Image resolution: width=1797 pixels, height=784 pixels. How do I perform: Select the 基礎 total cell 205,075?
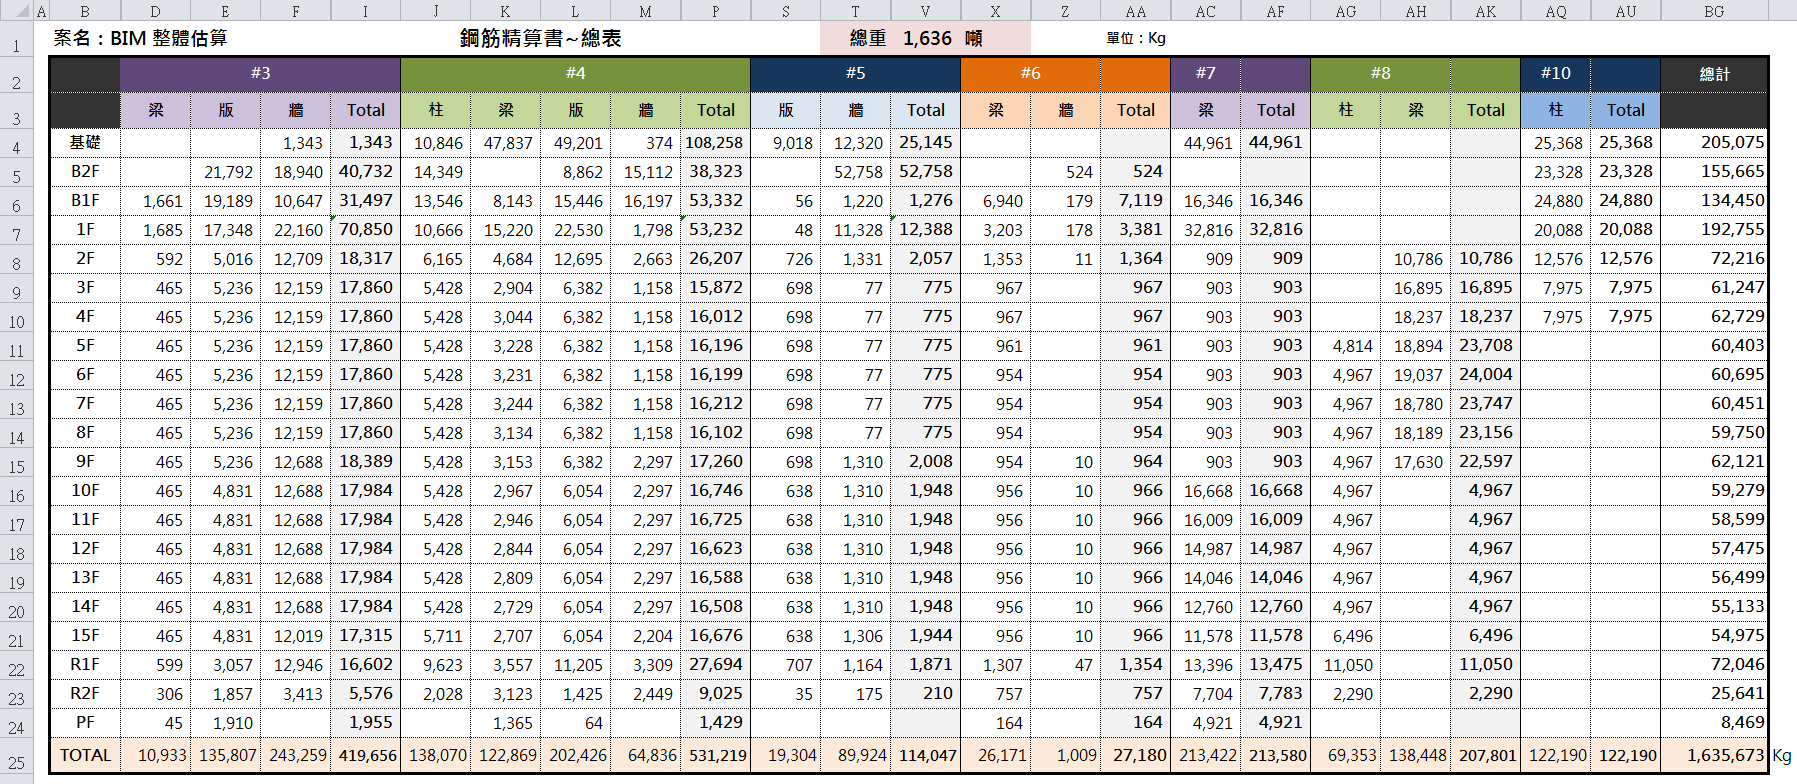click(x=1714, y=143)
